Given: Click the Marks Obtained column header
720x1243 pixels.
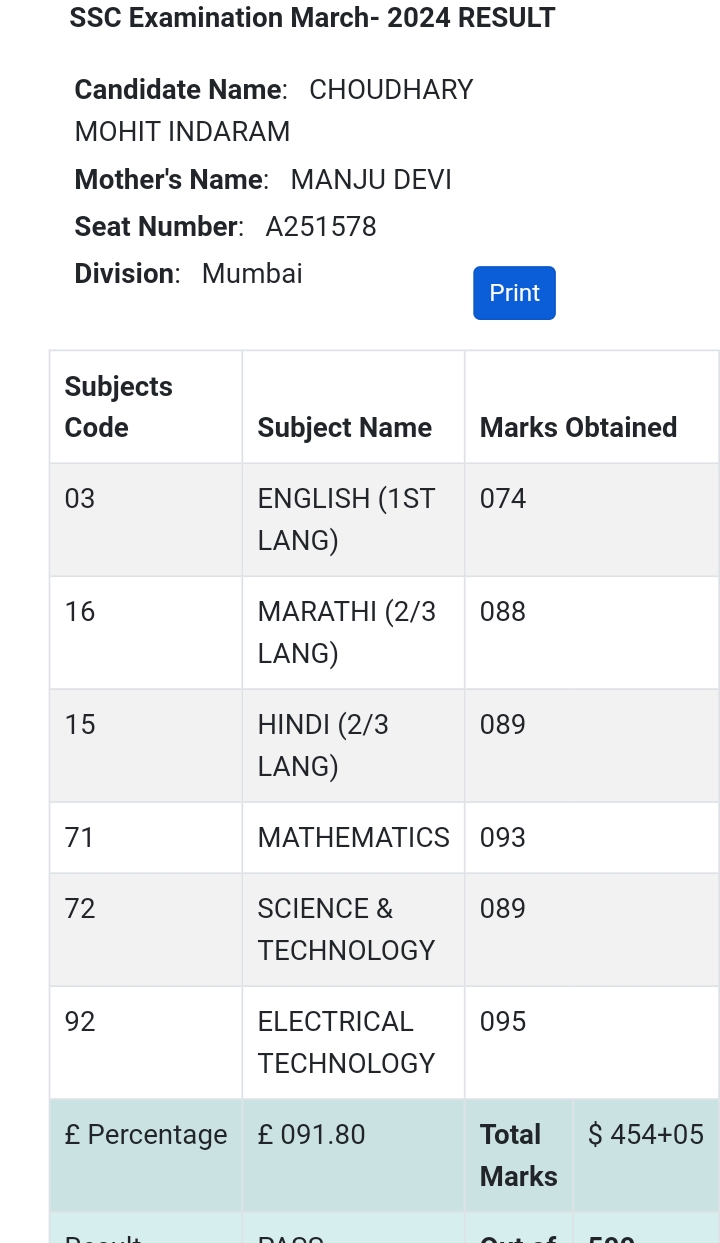Looking at the screenshot, I should (578, 428).
